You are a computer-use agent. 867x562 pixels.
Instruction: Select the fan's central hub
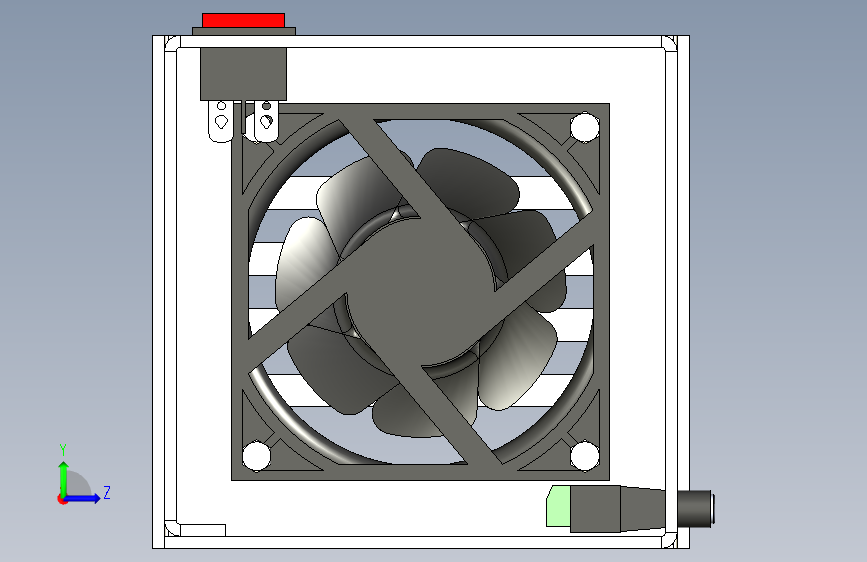(x=420, y=290)
